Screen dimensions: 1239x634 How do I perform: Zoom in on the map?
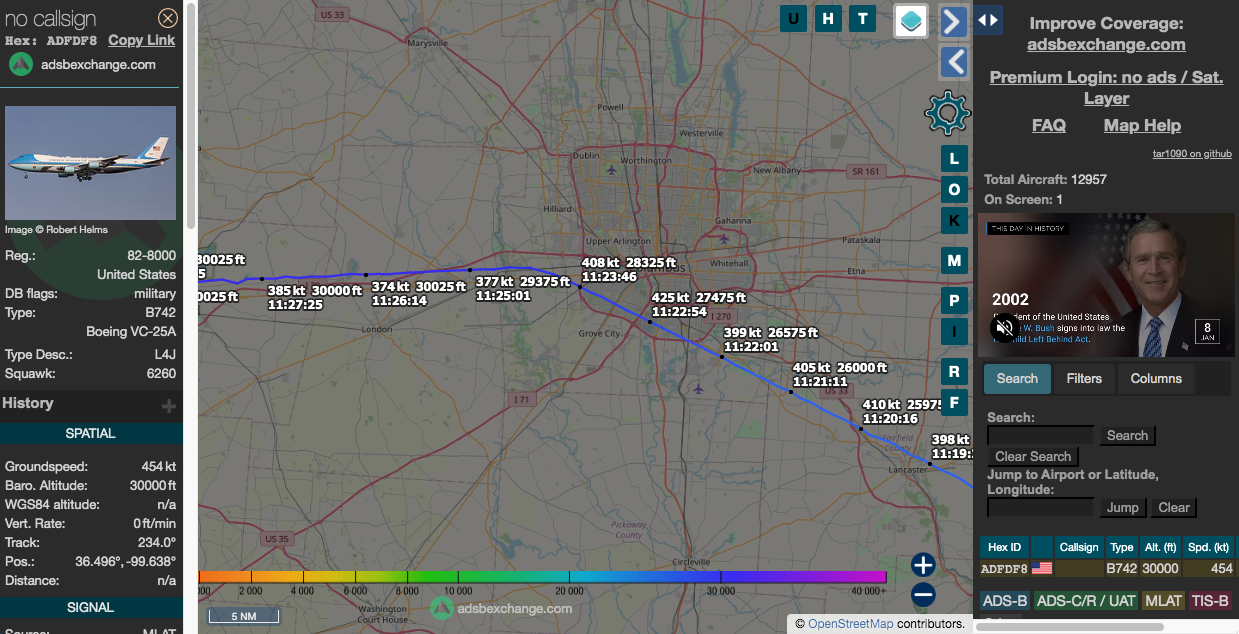click(923, 565)
